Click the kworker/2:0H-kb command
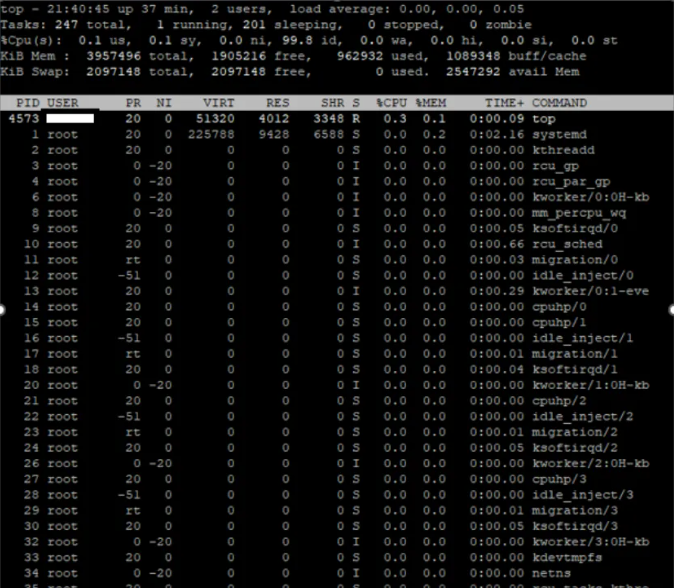This screenshot has height=588, width=674. (591, 463)
